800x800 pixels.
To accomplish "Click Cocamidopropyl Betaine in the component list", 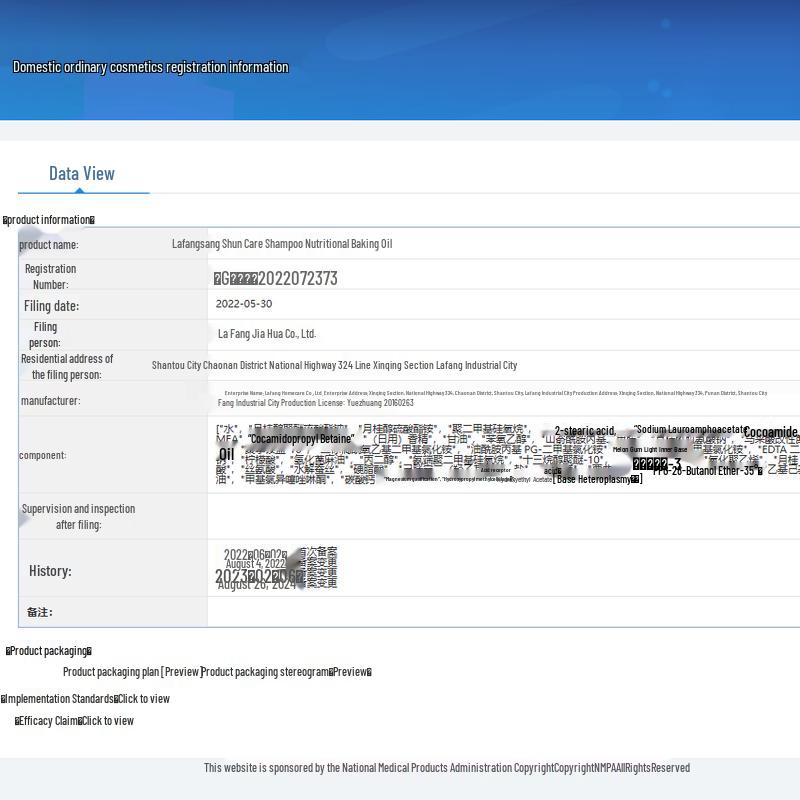I will 300,439.
